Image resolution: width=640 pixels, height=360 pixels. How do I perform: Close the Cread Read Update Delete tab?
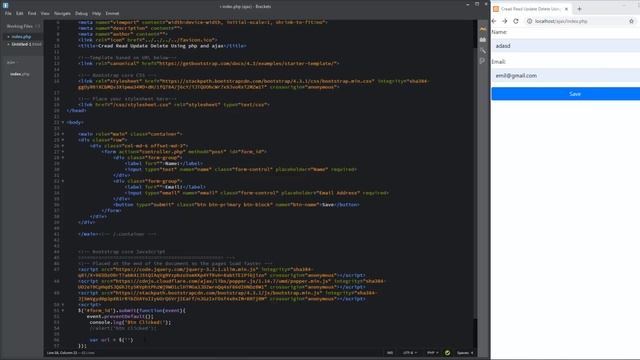(x=566, y=9)
